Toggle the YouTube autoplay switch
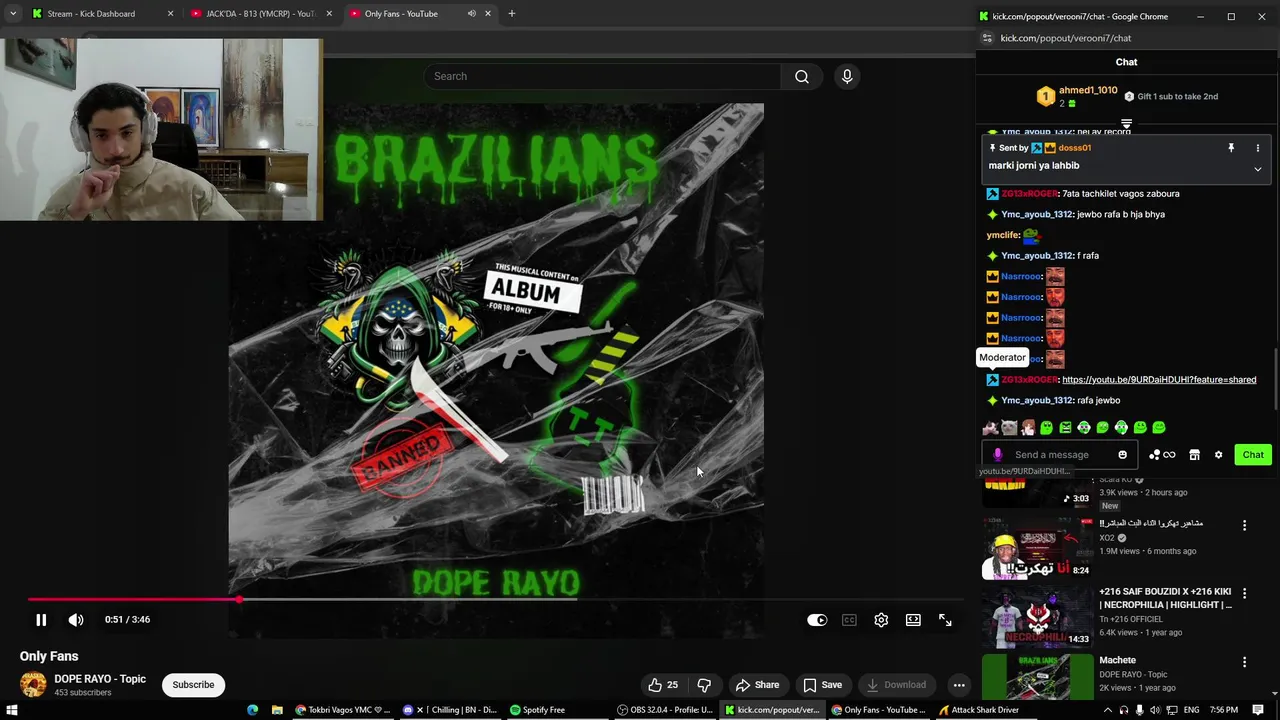The image size is (1280, 720). click(817, 620)
